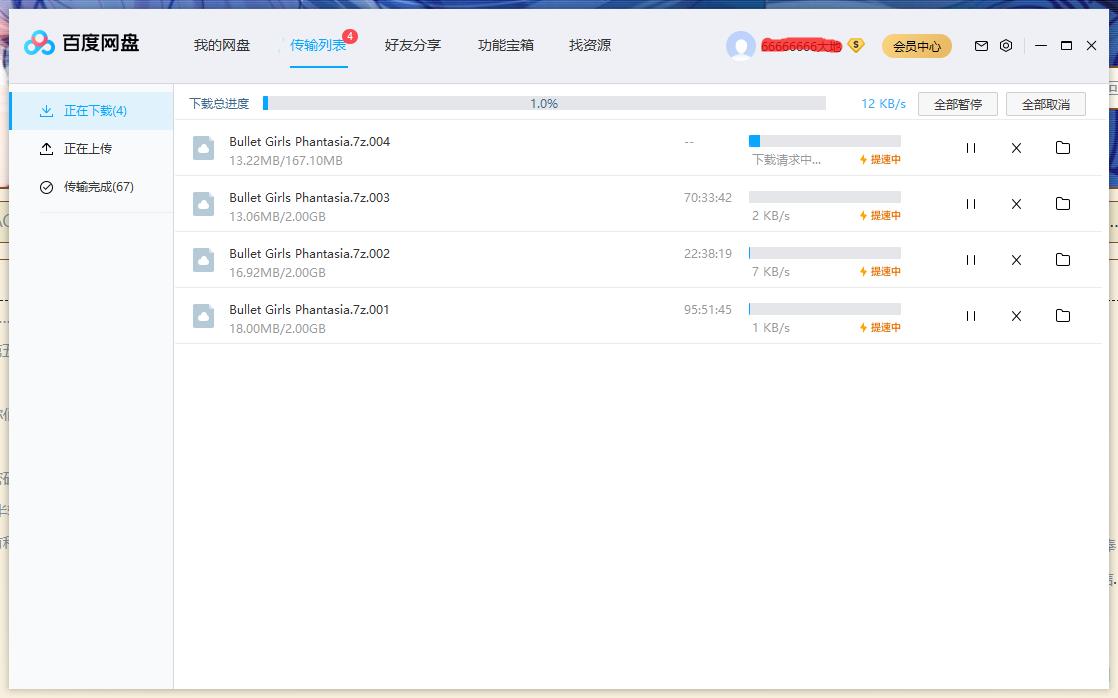Select 传输列表 tab
This screenshot has height=698, width=1118.
(x=318, y=46)
